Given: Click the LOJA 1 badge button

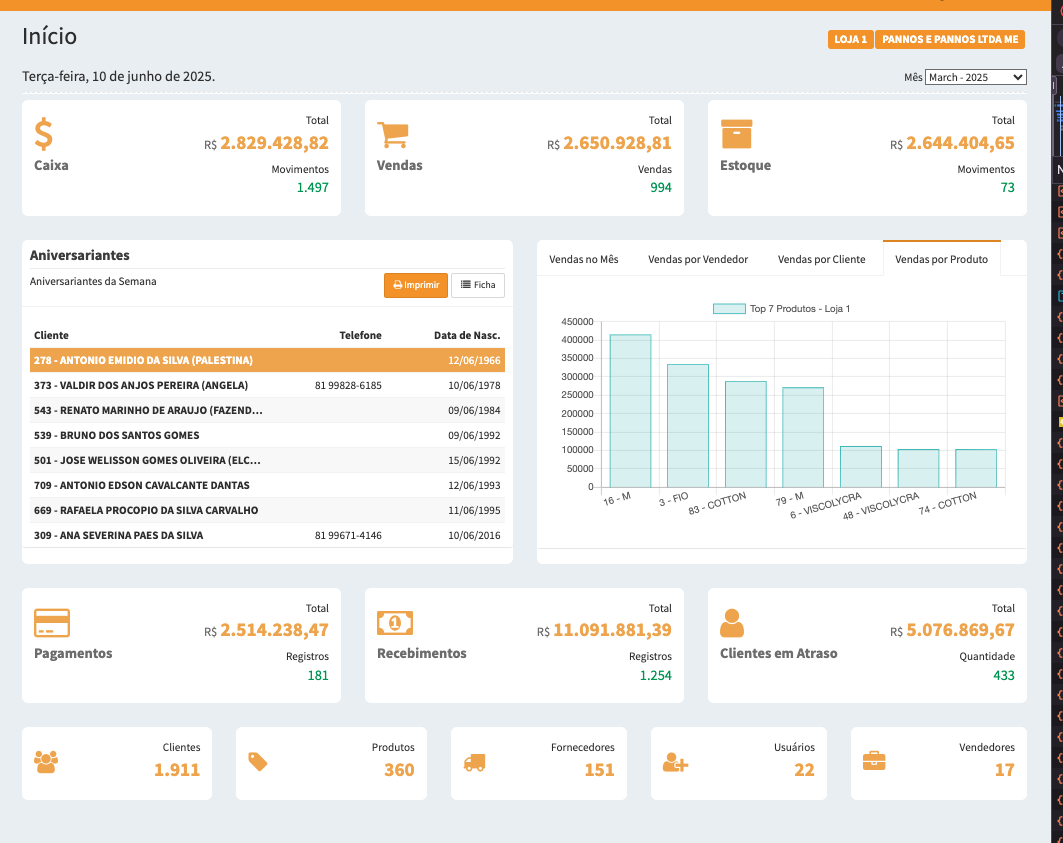Looking at the screenshot, I should pos(850,40).
